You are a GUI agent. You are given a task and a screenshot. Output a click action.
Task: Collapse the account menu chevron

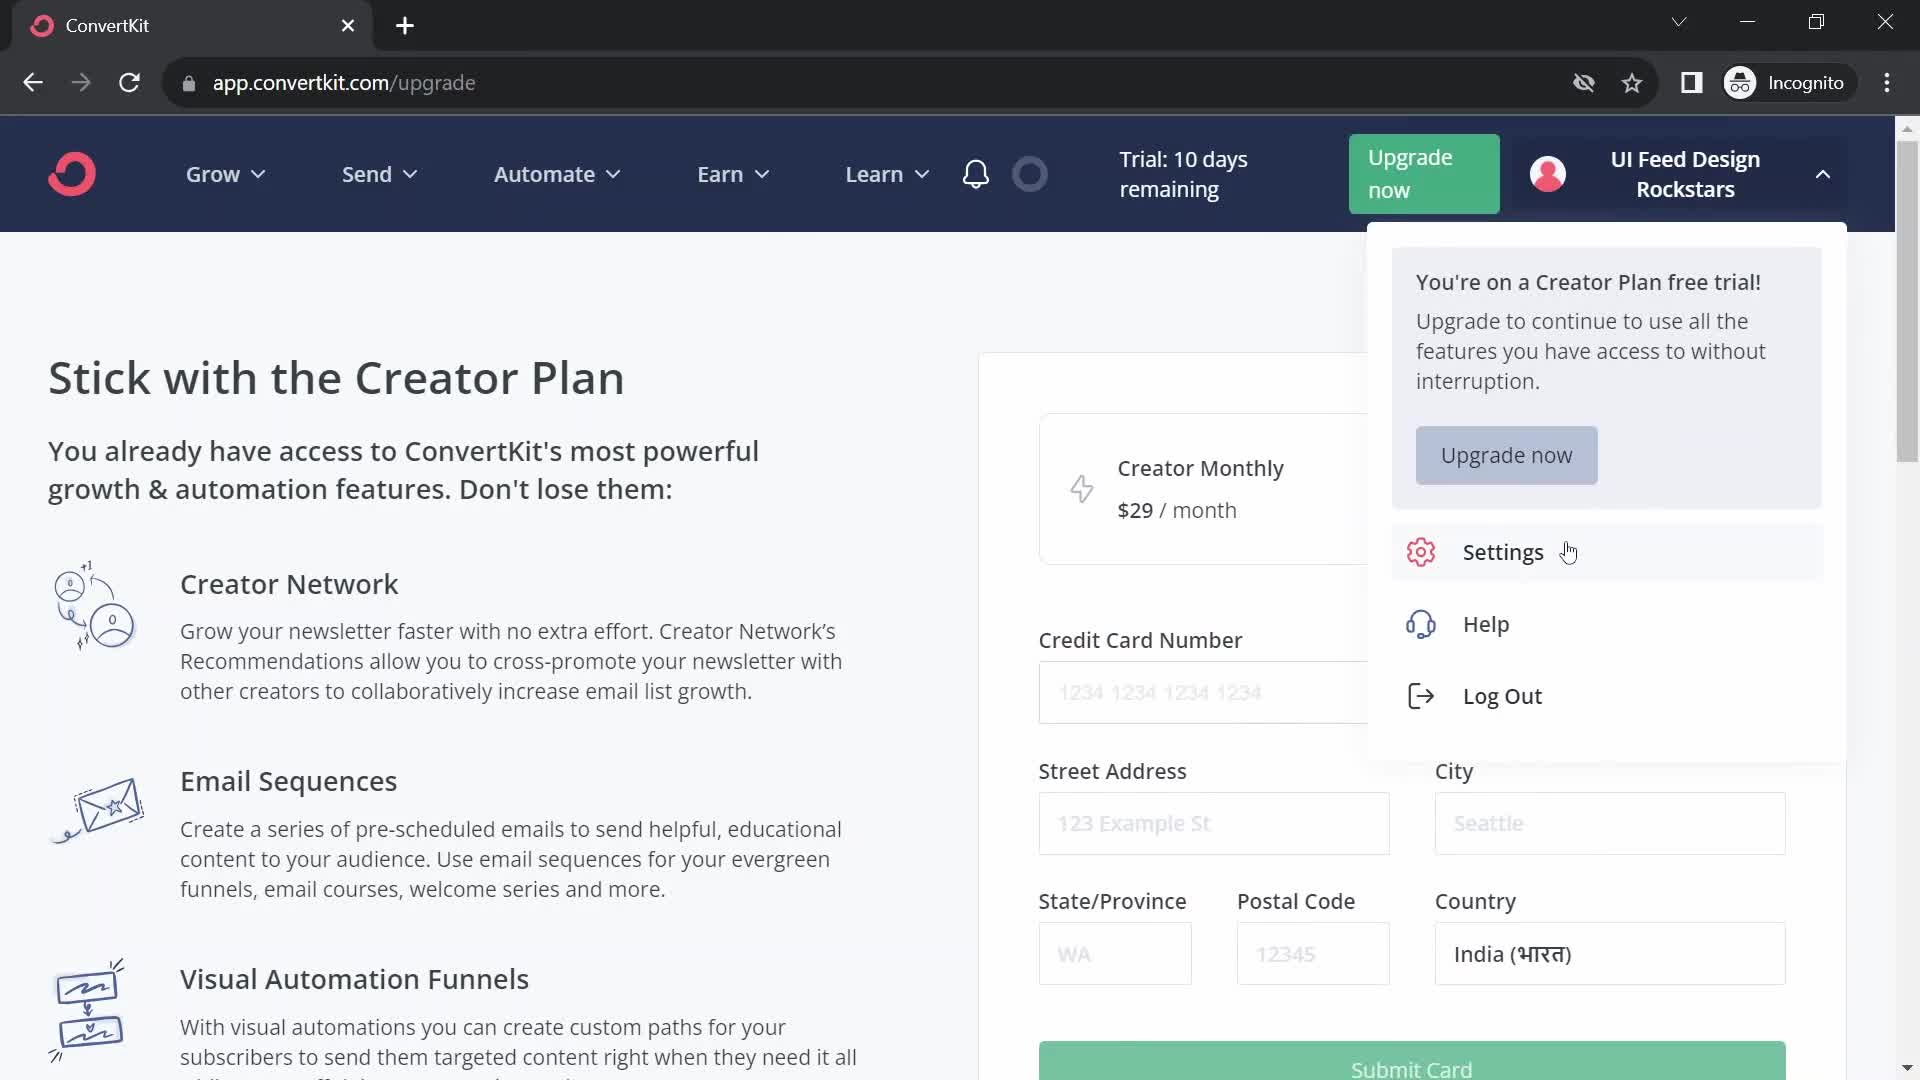point(1823,174)
